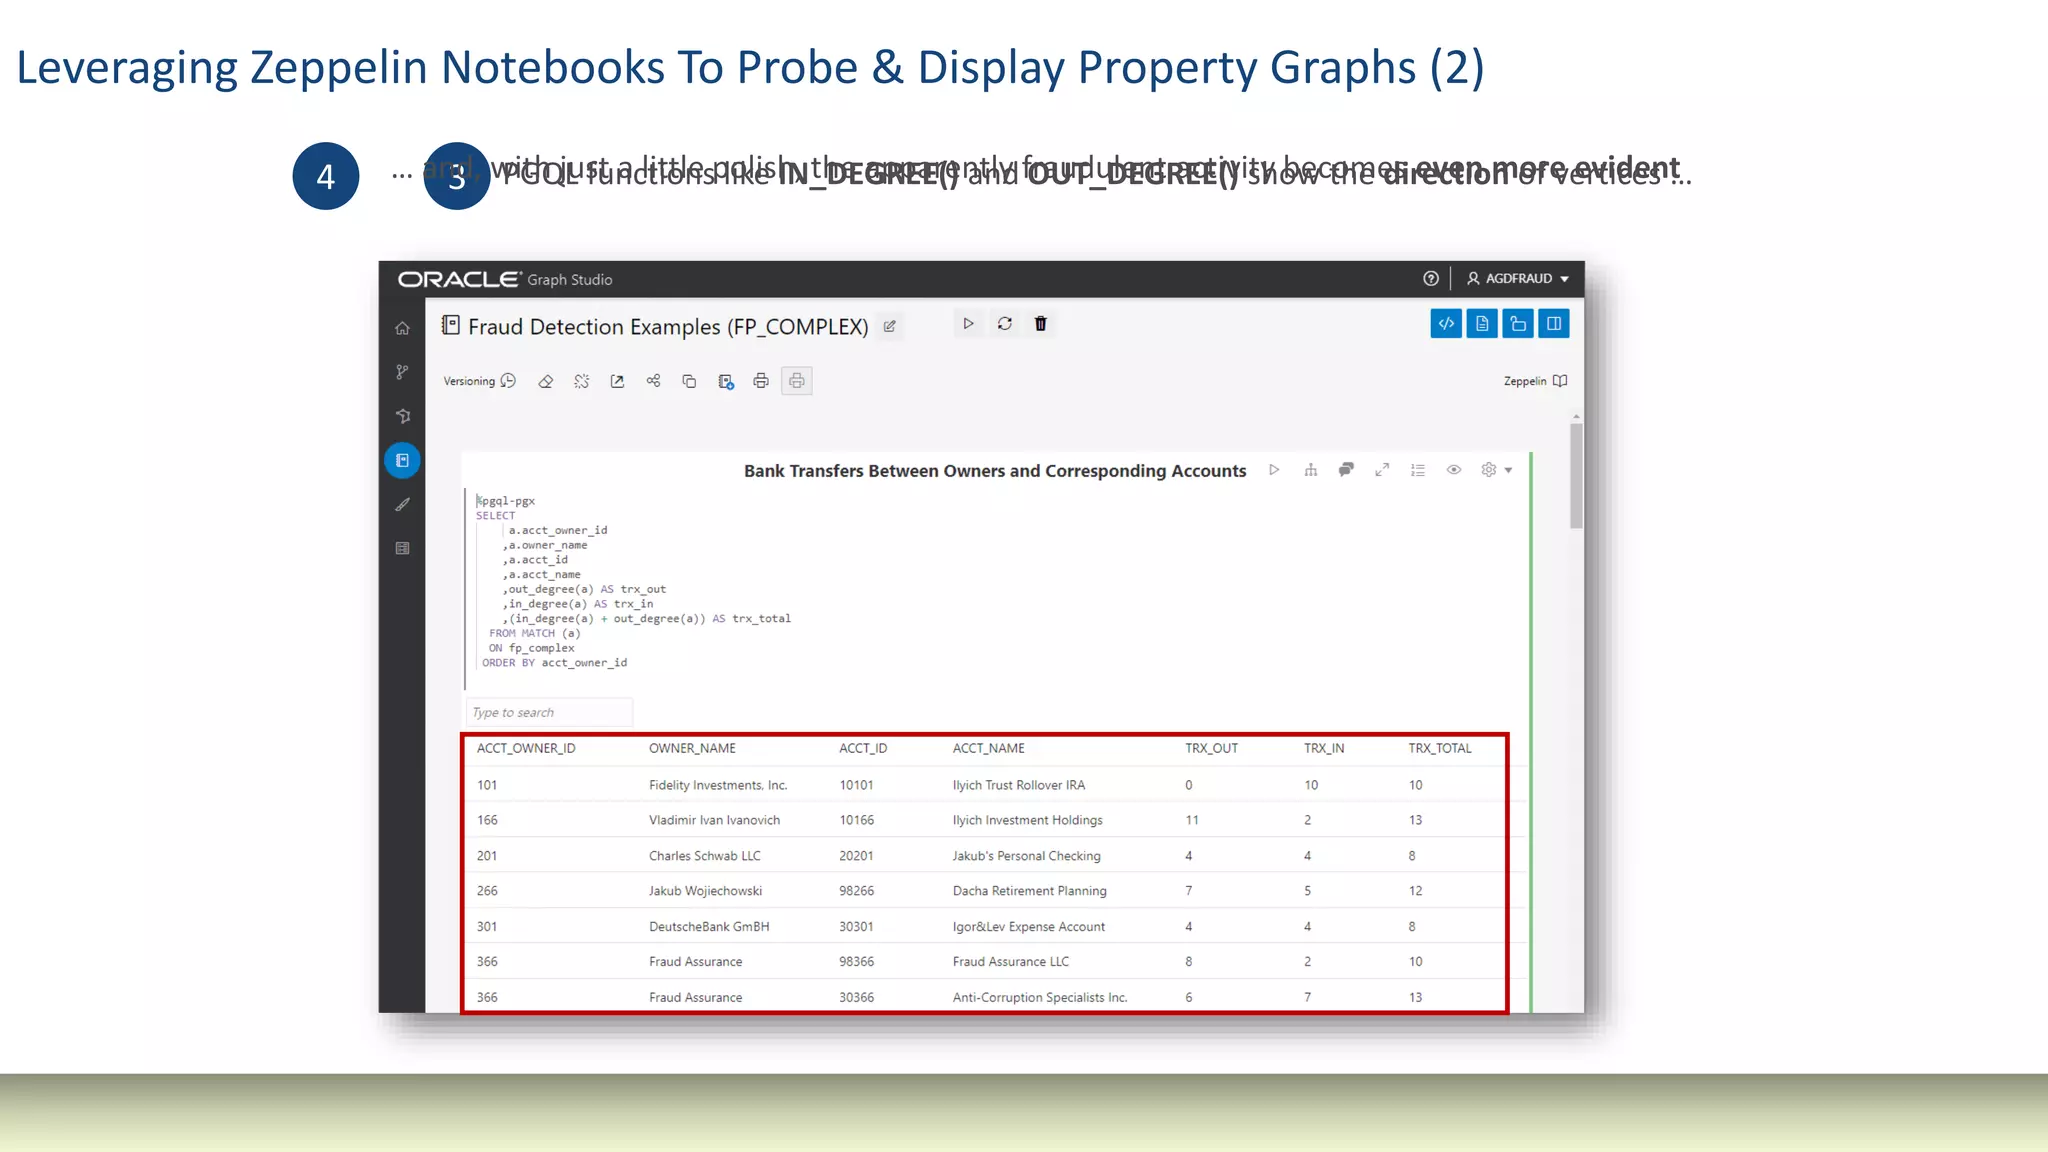The height and width of the screenshot is (1152, 2048).
Task: Edit the notebook title with the pencil icon
Action: tap(889, 326)
